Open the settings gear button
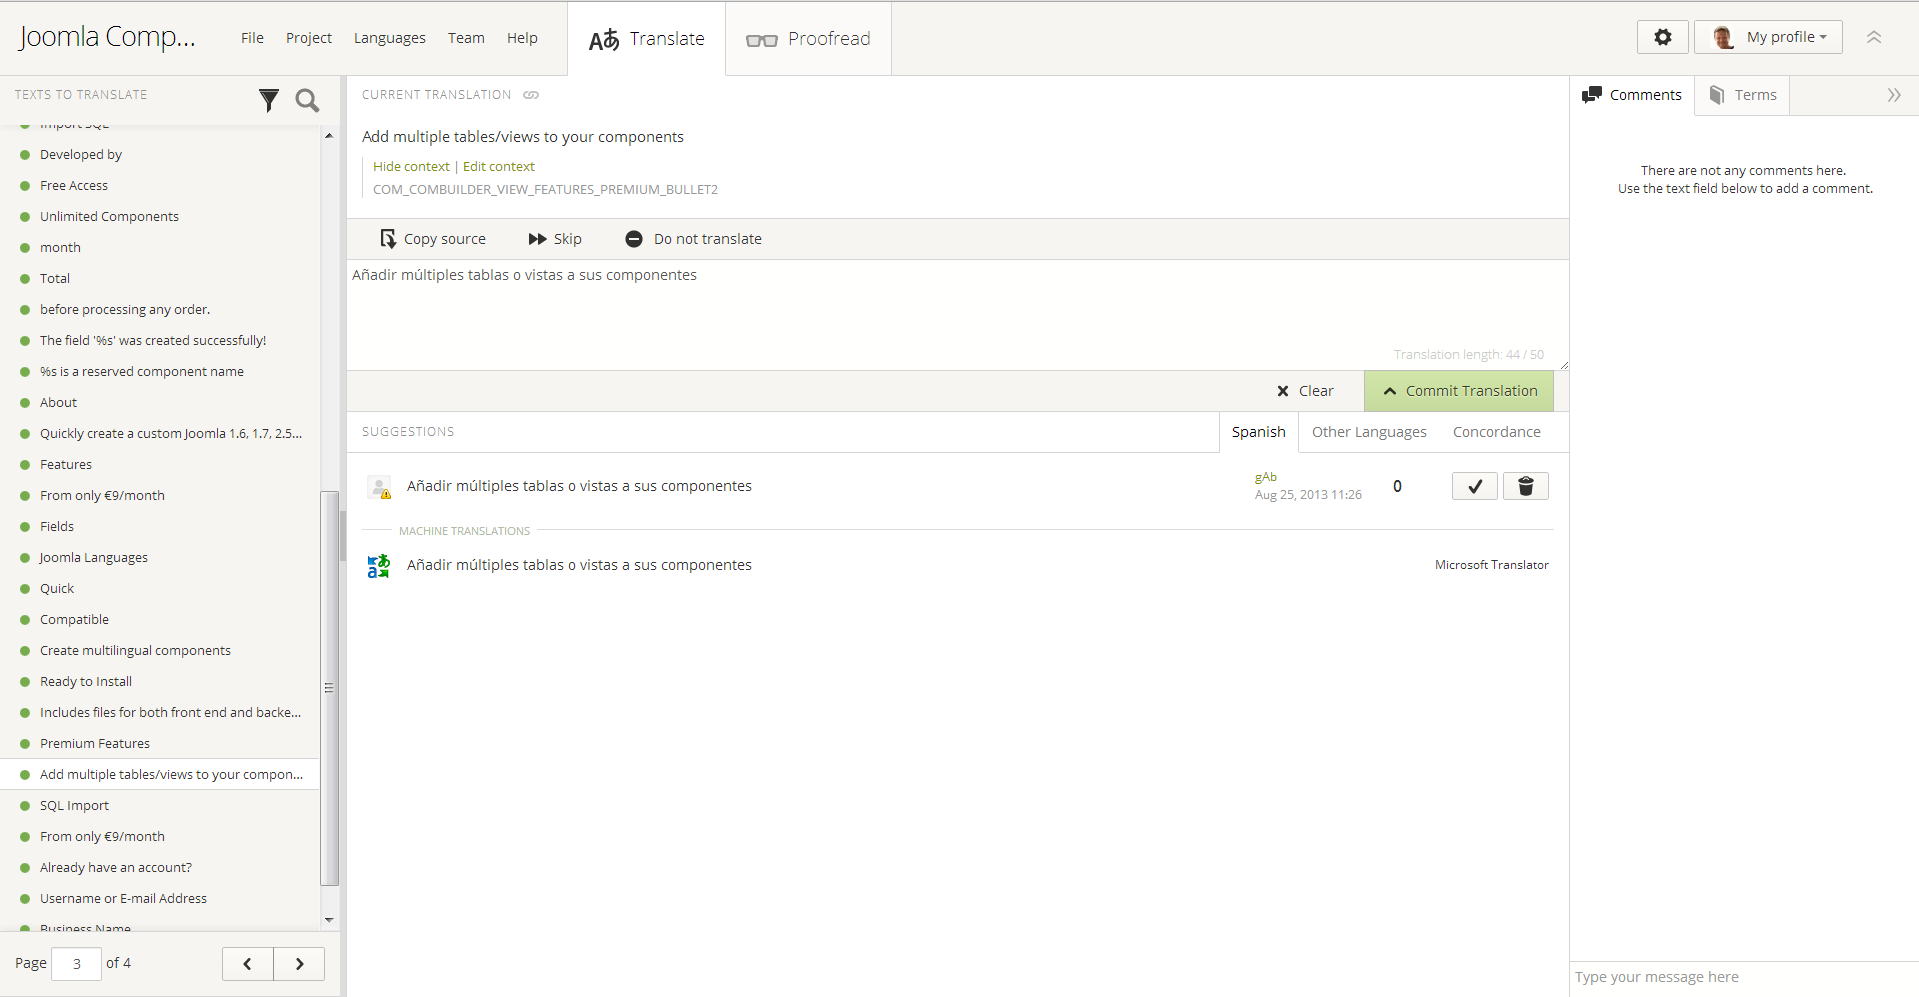The width and height of the screenshot is (1919, 997). (1662, 37)
